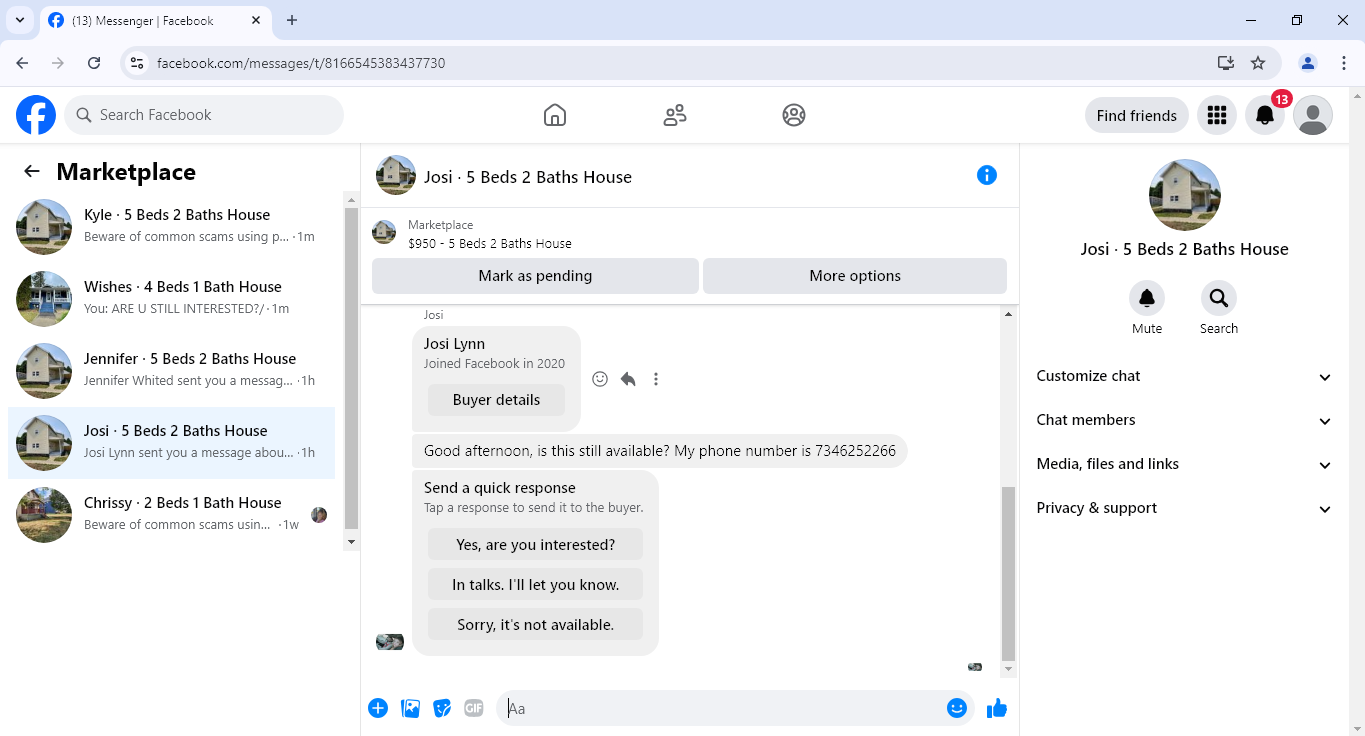
Task: Open more actions plus icon in composer
Action: (x=378, y=709)
